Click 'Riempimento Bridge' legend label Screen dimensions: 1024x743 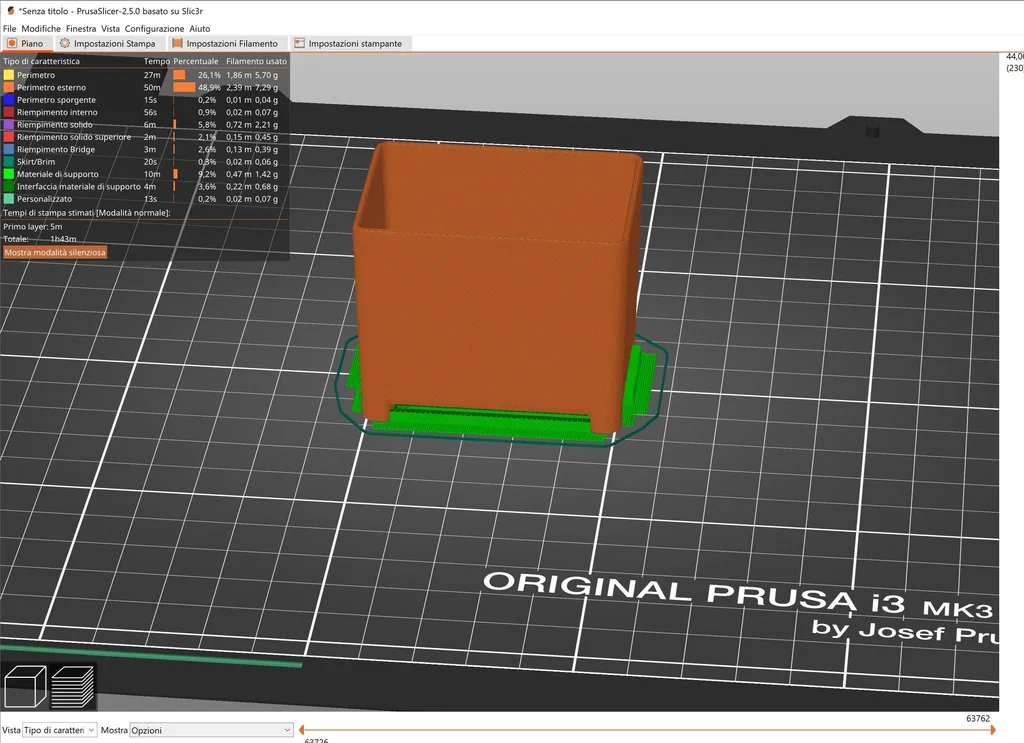56,150
